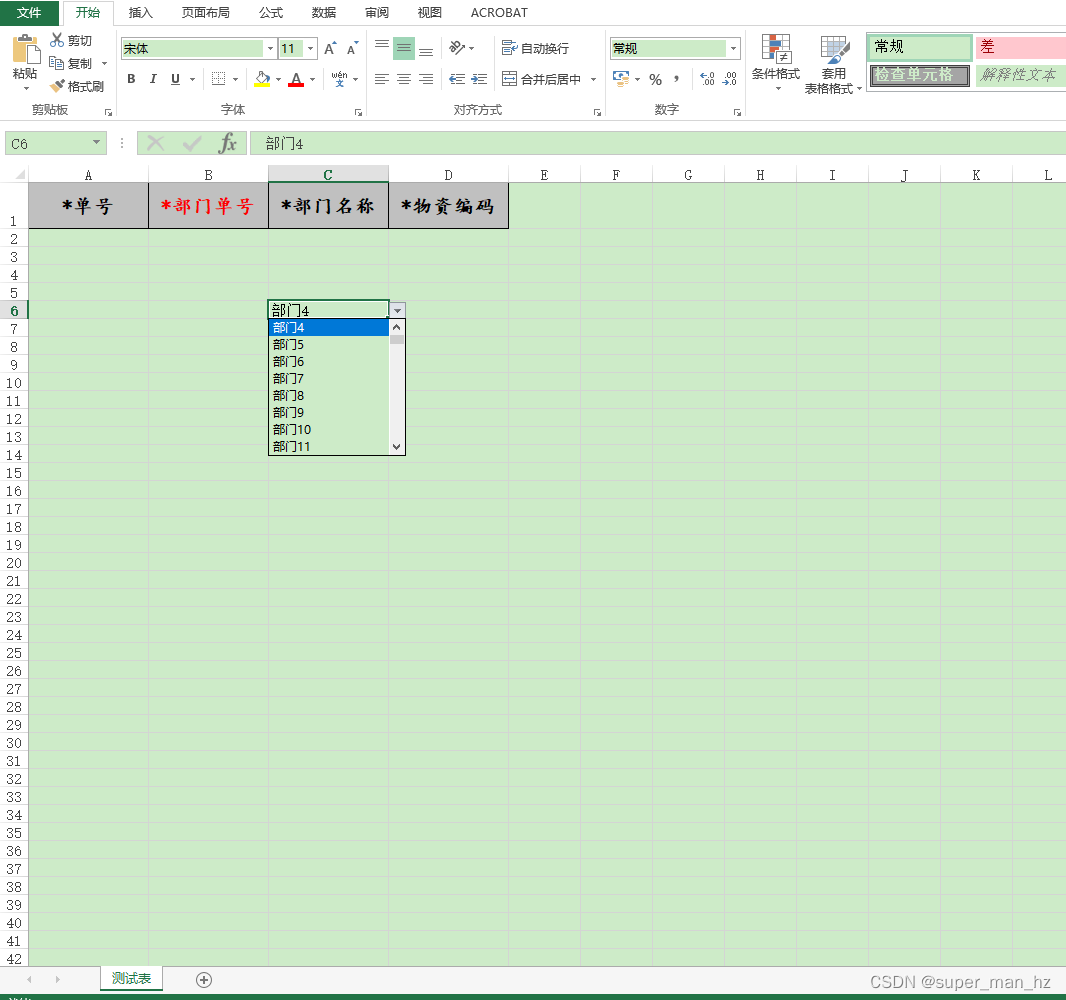Toggle middle vertical alignment
This screenshot has width=1066, height=1000.
click(x=404, y=48)
